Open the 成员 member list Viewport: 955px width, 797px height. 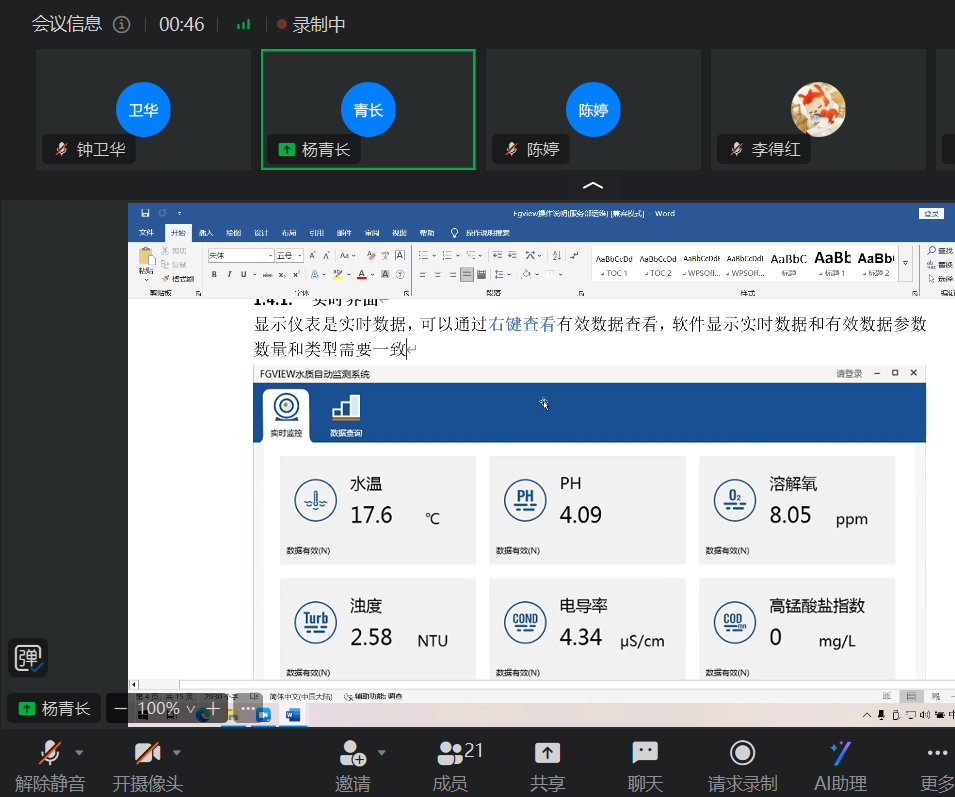pyautogui.click(x=450, y=752)
